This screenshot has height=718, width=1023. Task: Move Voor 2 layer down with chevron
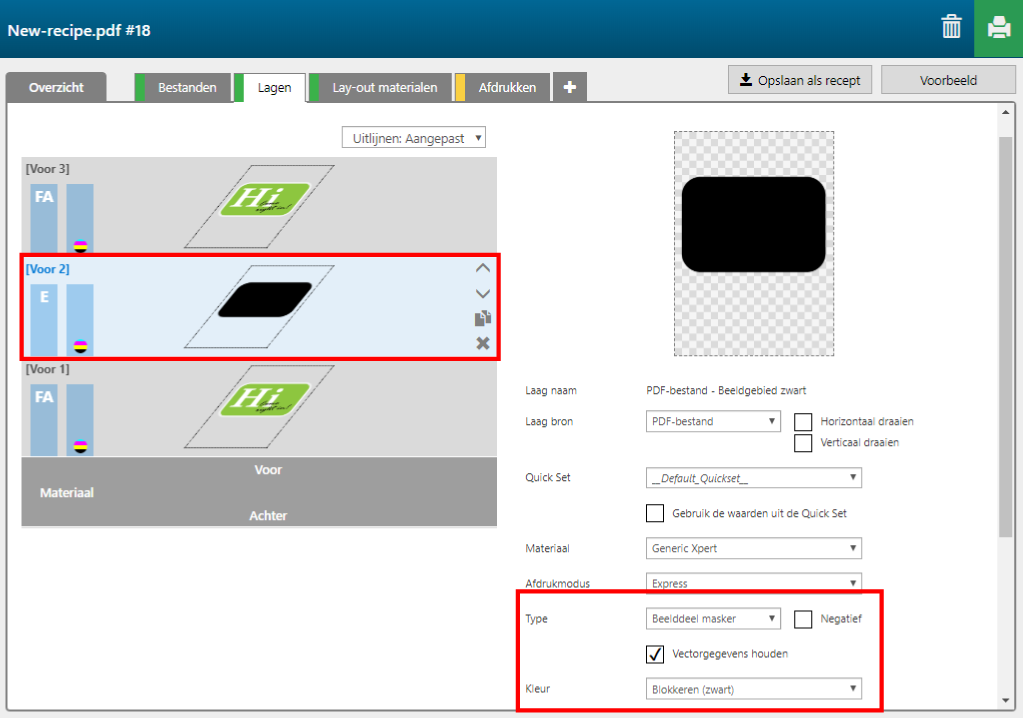483,293
